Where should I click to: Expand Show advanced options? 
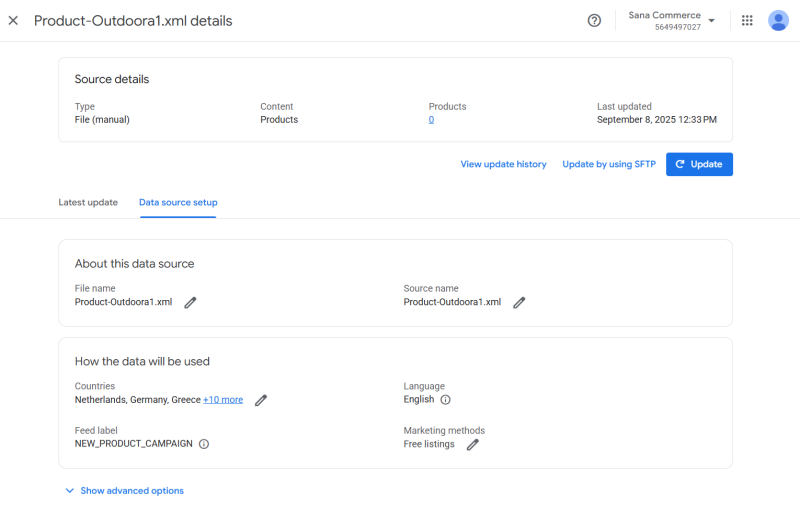(x=132, y=491)
